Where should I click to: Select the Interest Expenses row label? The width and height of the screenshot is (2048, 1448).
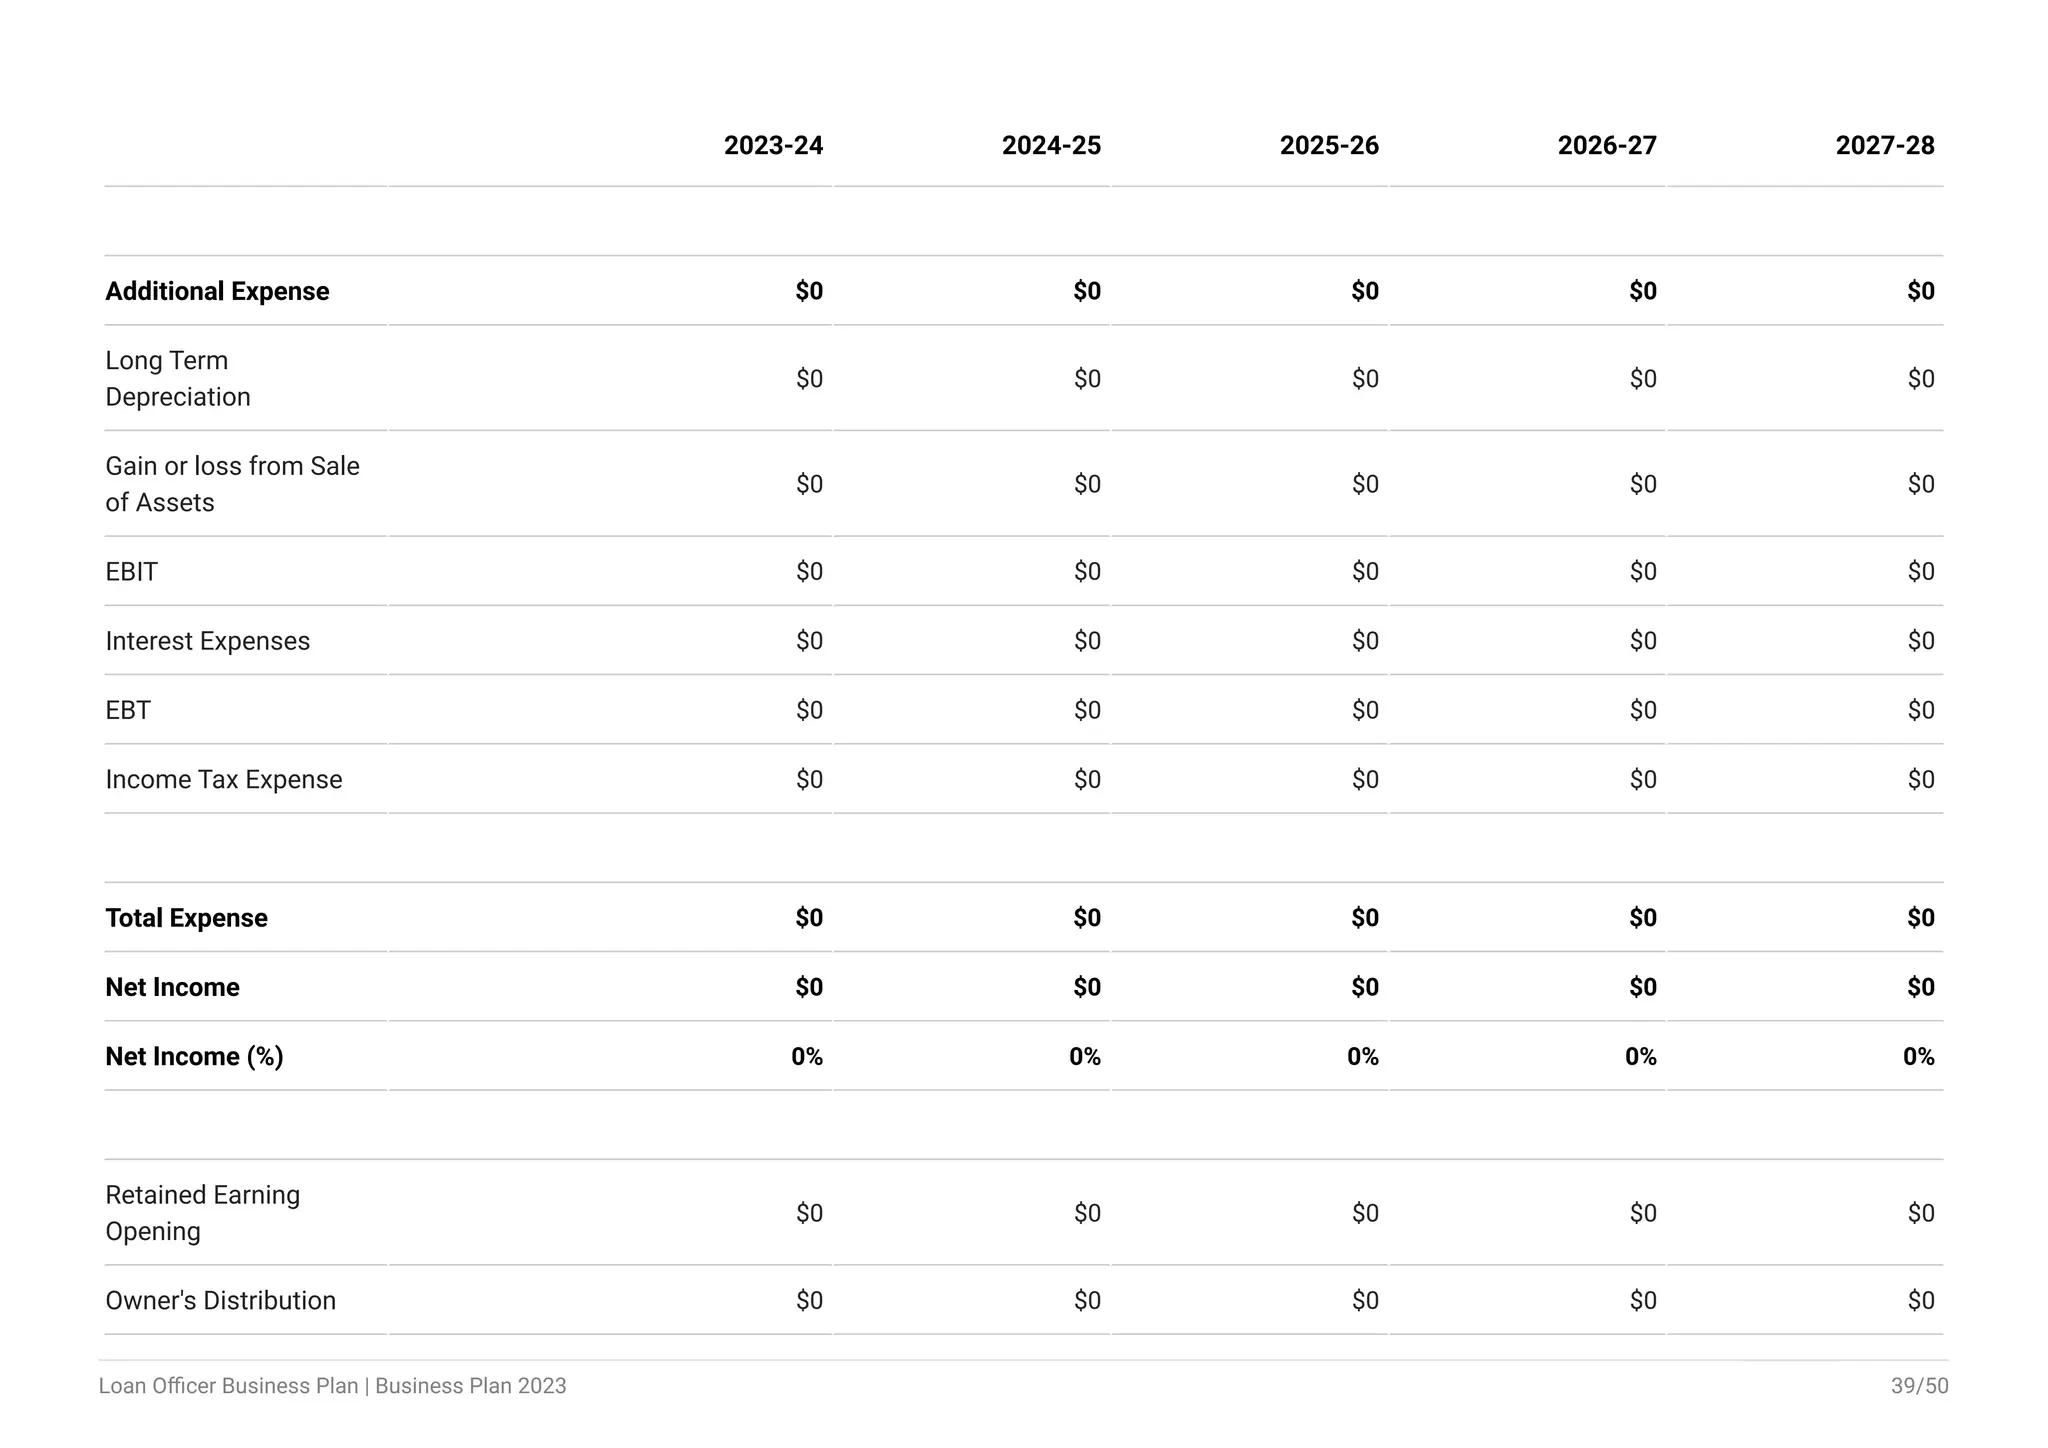(208, 641)
